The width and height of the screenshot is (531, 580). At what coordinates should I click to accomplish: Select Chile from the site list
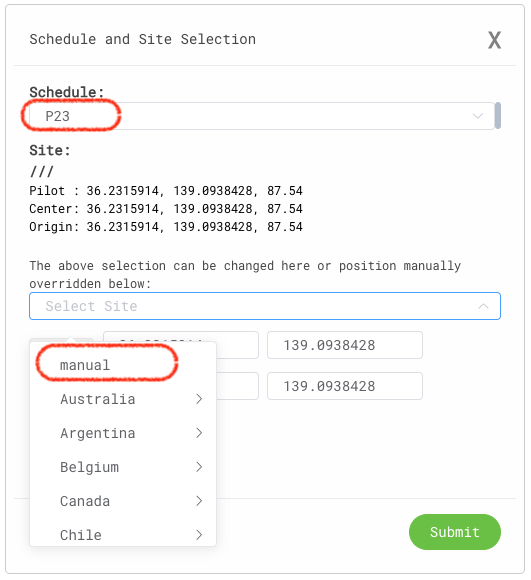[123, 535]
